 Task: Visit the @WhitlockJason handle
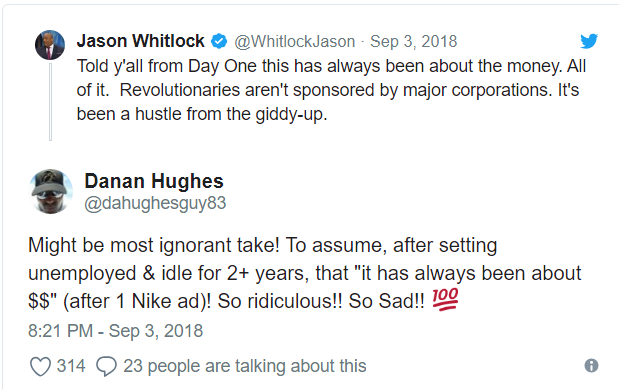pyautogui.click(x=294, y=41)
